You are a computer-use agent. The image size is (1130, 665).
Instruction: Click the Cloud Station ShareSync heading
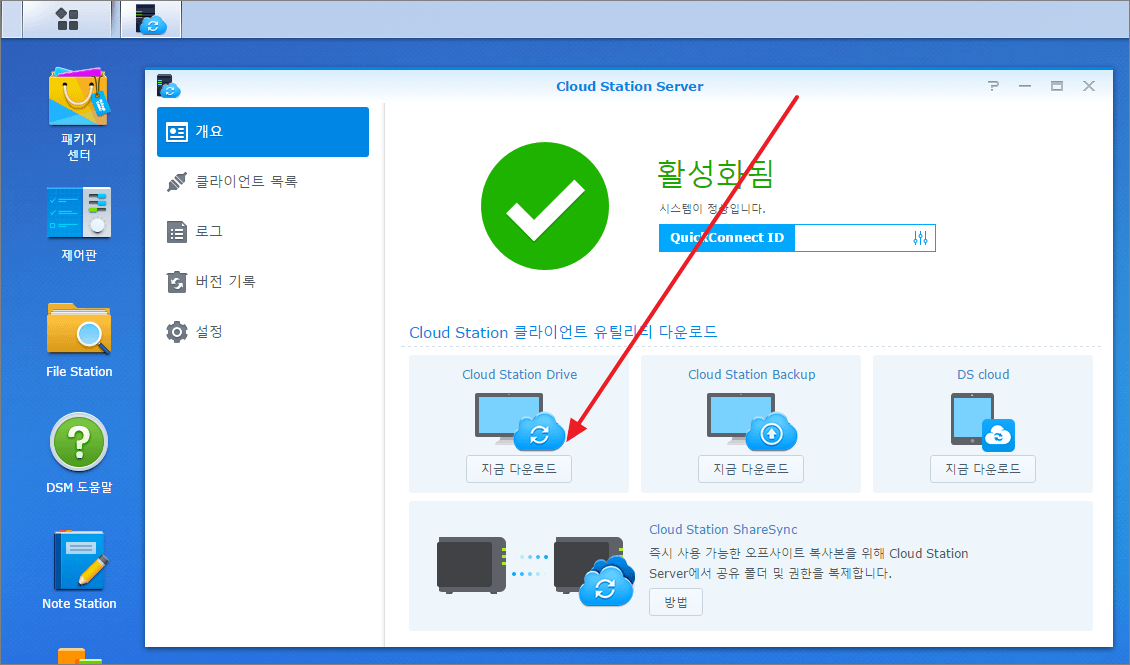pos(723,530)
